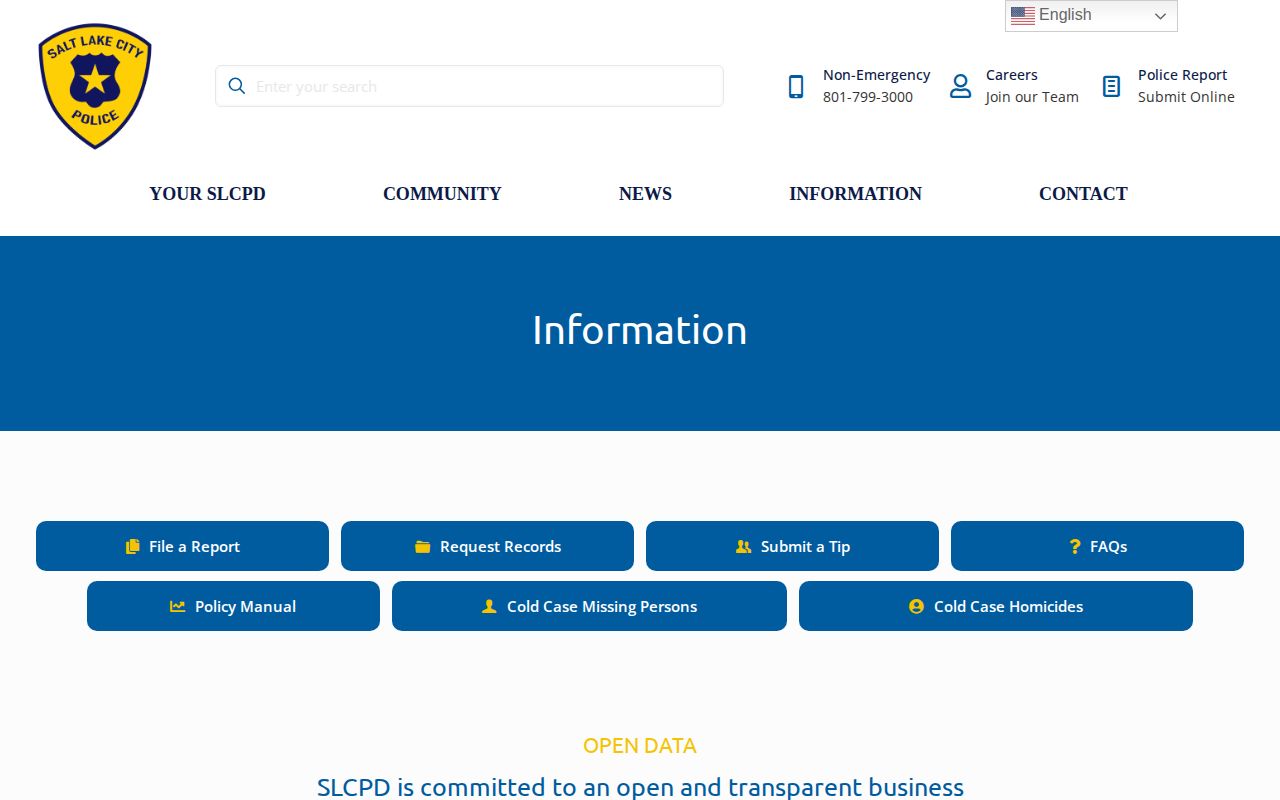Open the COMMUNITY menu

tap(442, 194)
